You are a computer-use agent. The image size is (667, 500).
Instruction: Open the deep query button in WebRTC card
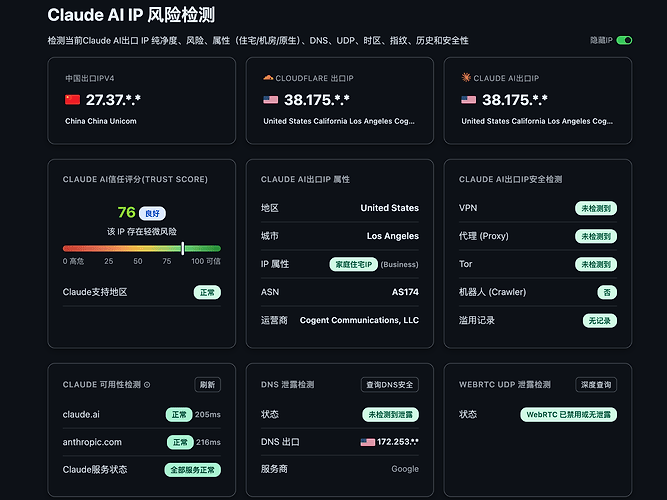tap(596, 385)
